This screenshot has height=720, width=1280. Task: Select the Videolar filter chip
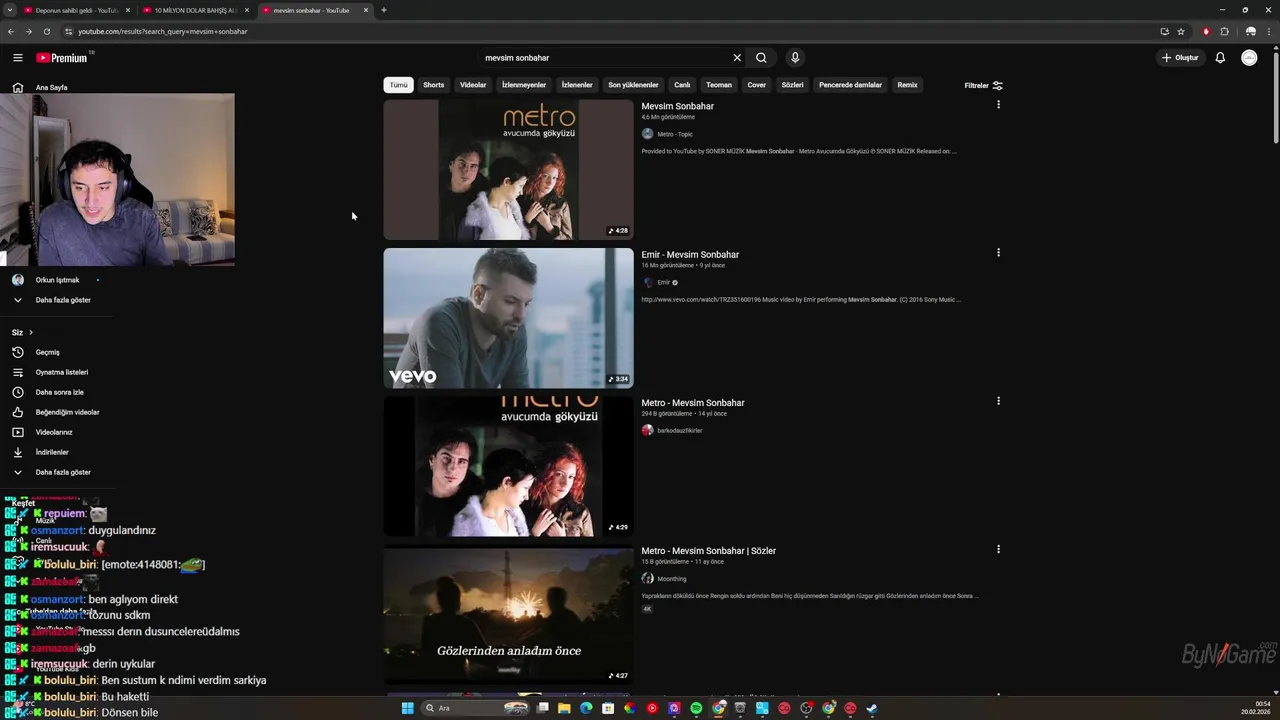[473, 85]
